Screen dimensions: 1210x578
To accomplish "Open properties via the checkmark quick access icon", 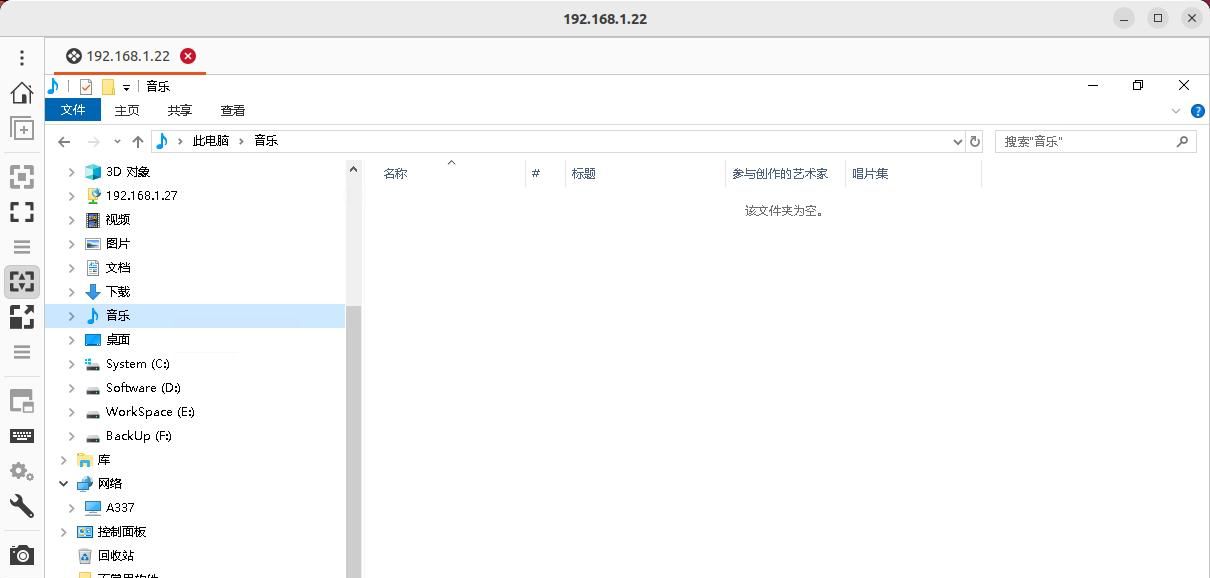I will tap(85, 86).
